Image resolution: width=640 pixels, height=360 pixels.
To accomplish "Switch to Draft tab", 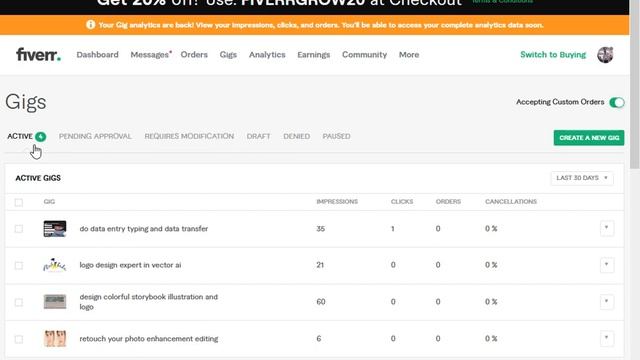I will click(x=258, y=136).
